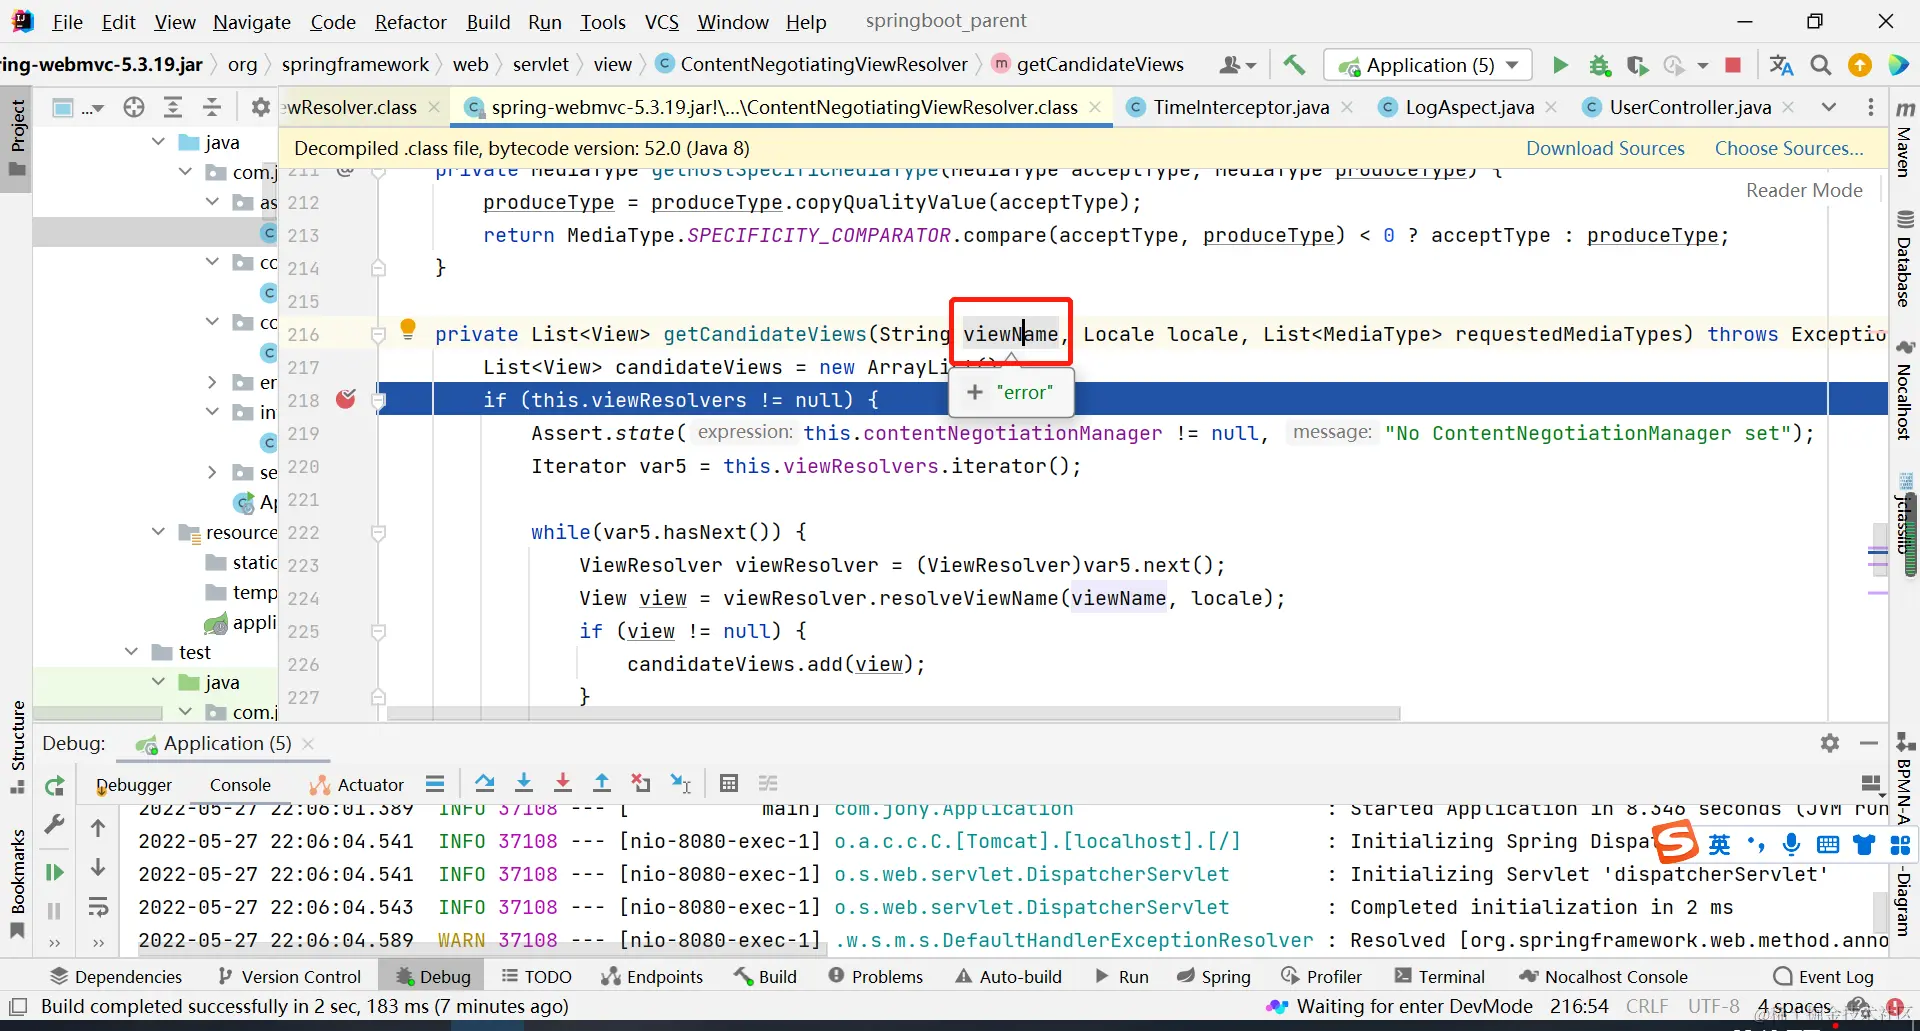Step out with blue up arrow
Image resolution: width=1920 pixels, height=1031 pixels.
602,783
